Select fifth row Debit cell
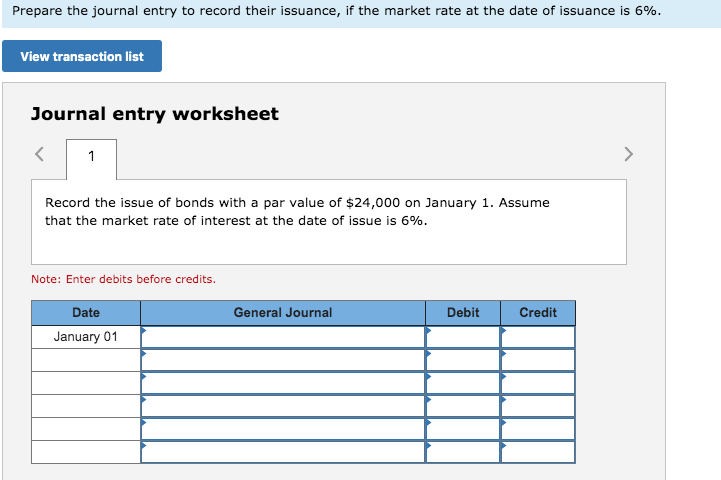 pos(463,429)
